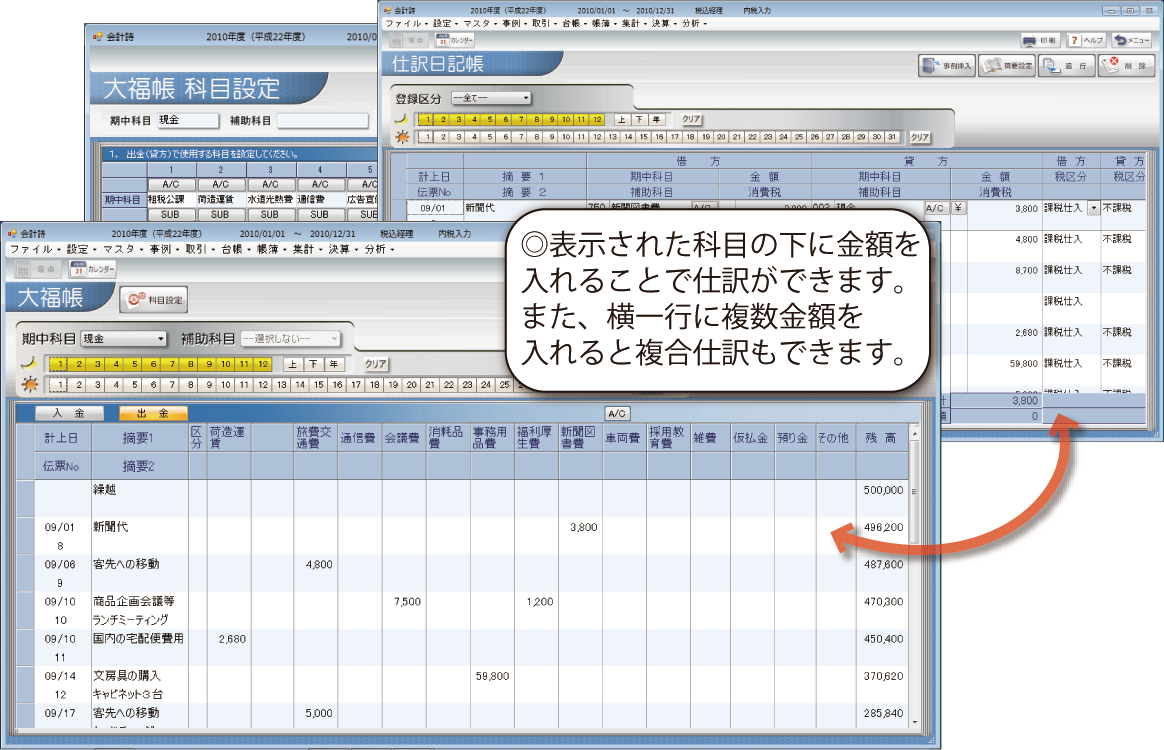Open 科目設定 in the 大福帳 window
The image size is (1164, 750).
(x=154, y=300)
